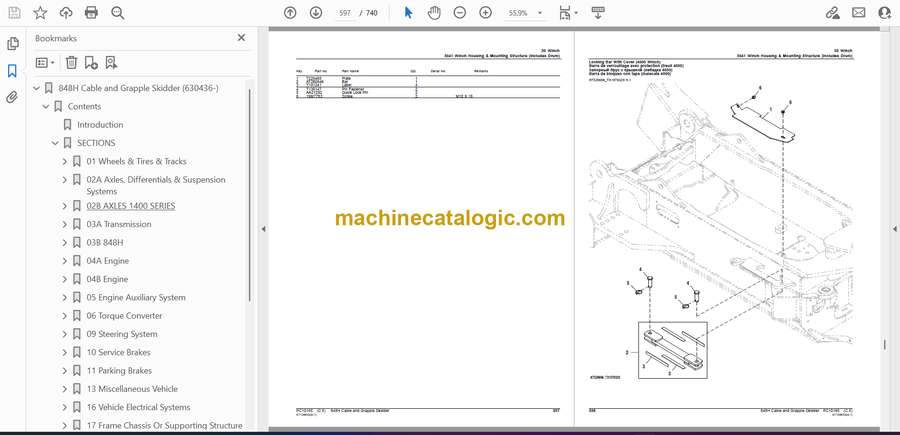900x435 pixels.
Task: Click the Save file icon
Action: click(x=14, y=13)
